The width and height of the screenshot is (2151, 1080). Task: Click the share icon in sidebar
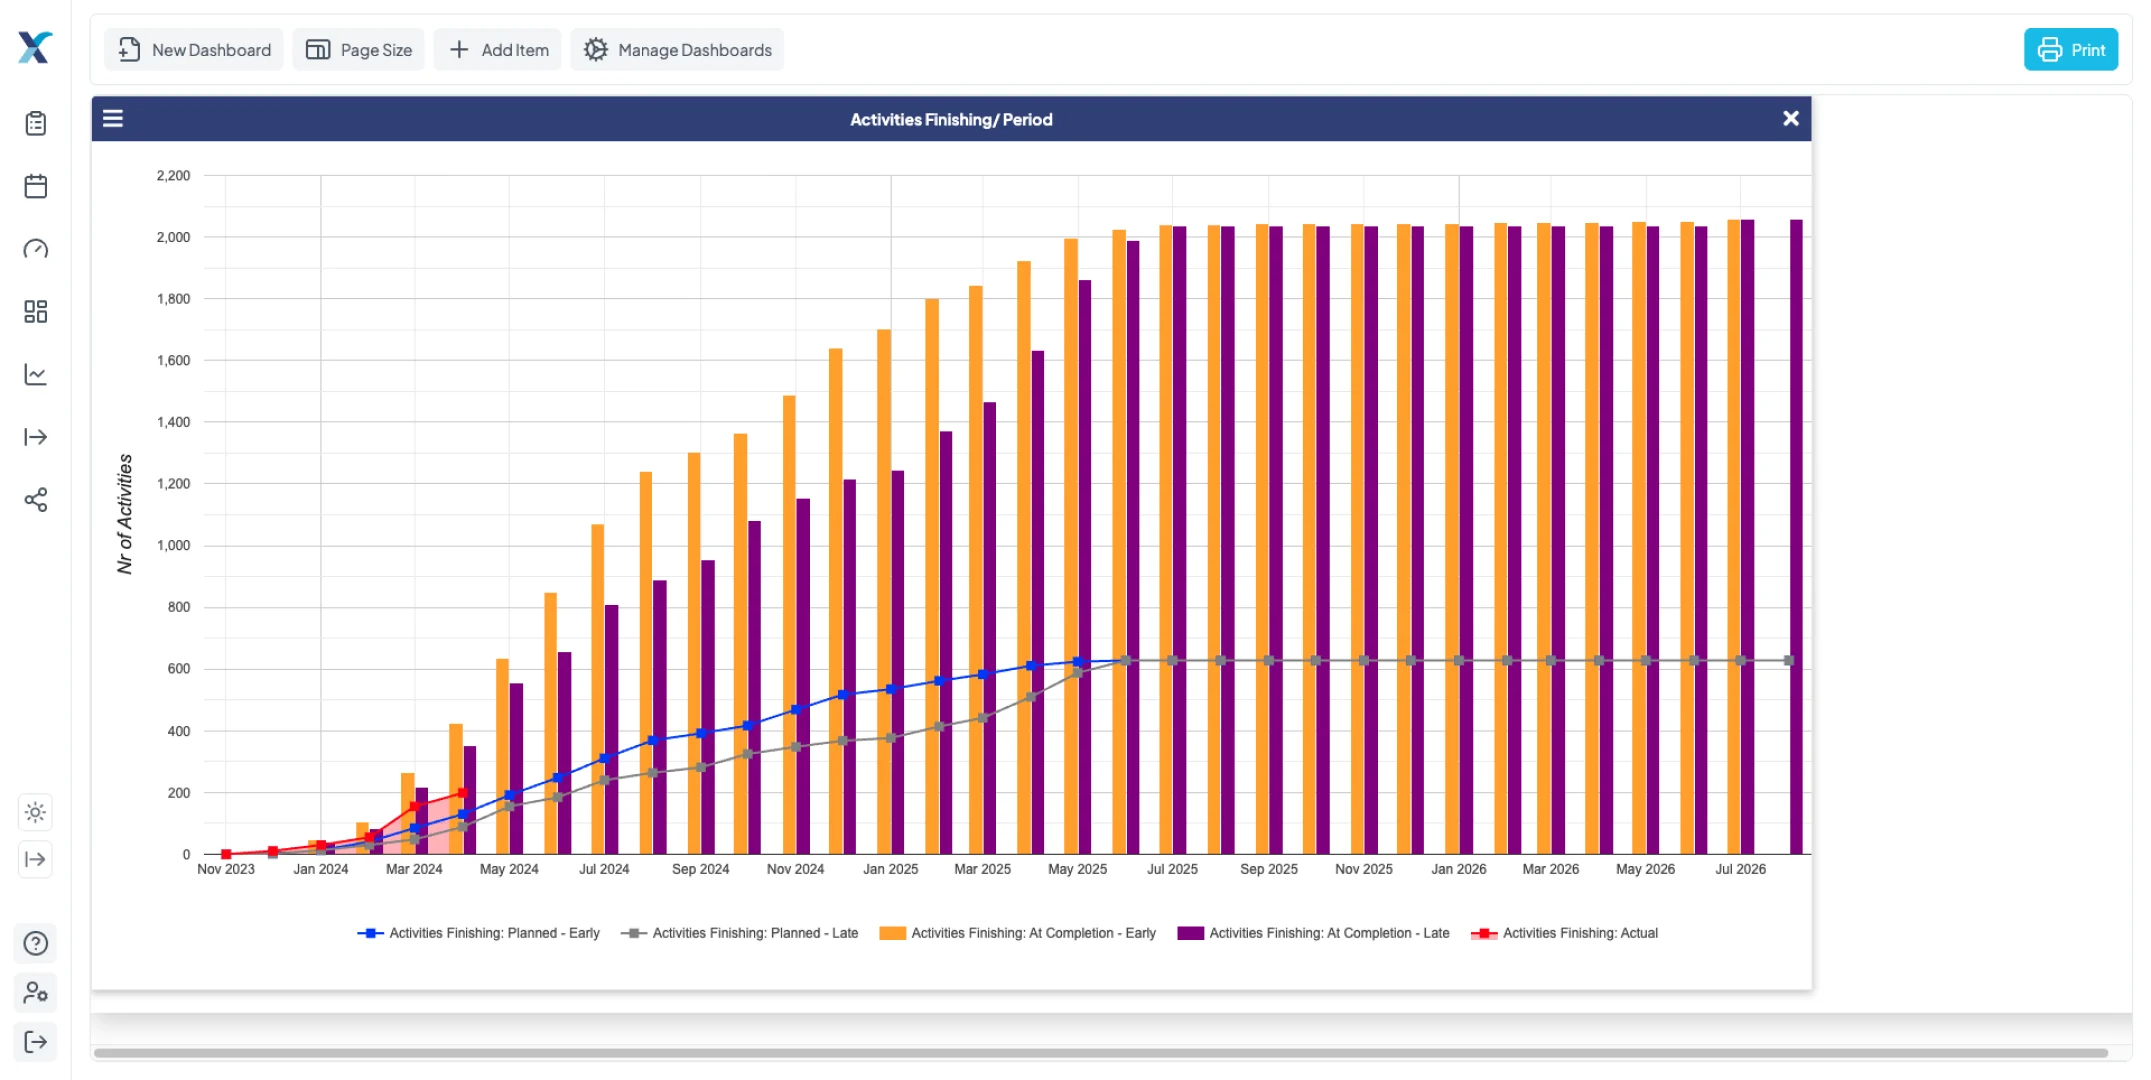point(36,500)
